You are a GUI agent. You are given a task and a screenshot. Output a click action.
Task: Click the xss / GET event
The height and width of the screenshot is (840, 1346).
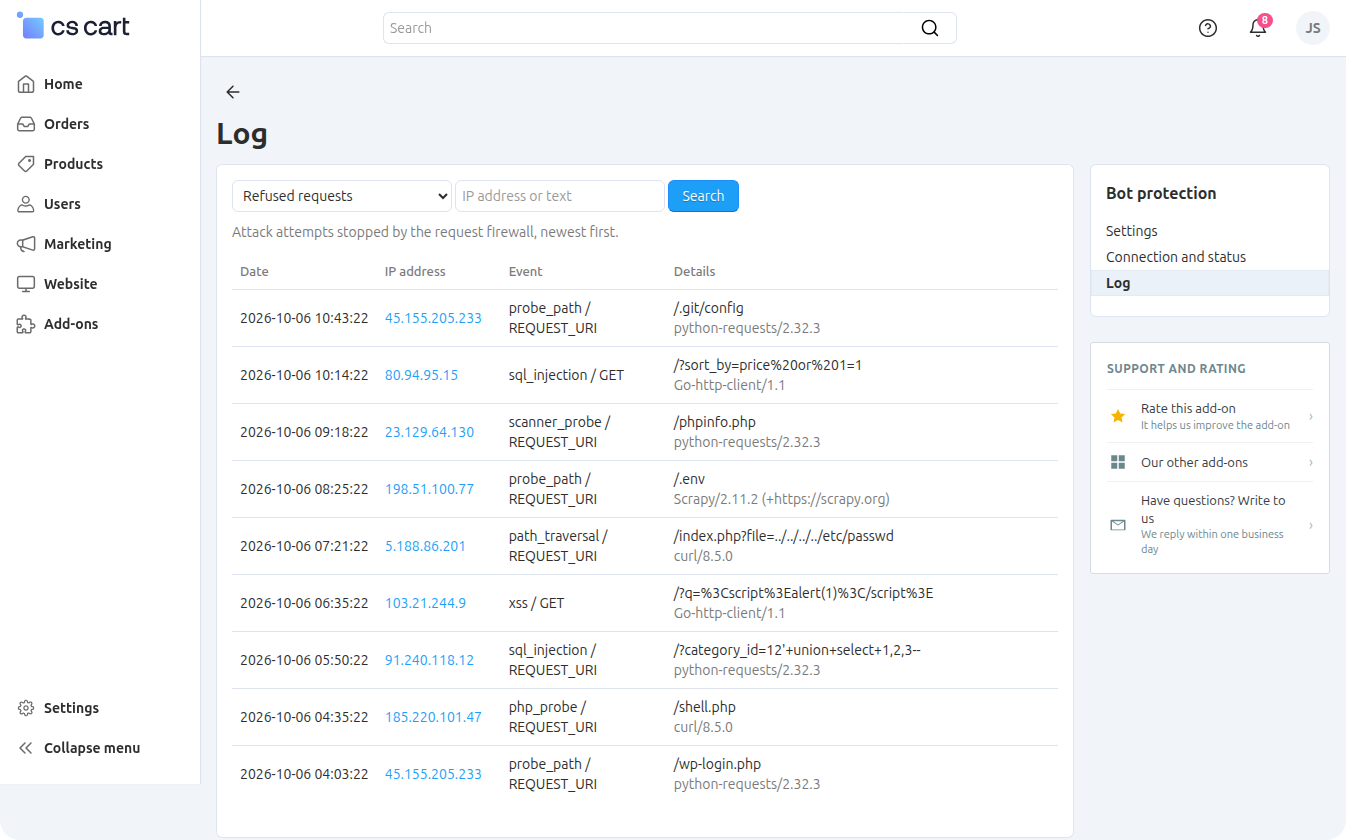click(x=536, y=603)
